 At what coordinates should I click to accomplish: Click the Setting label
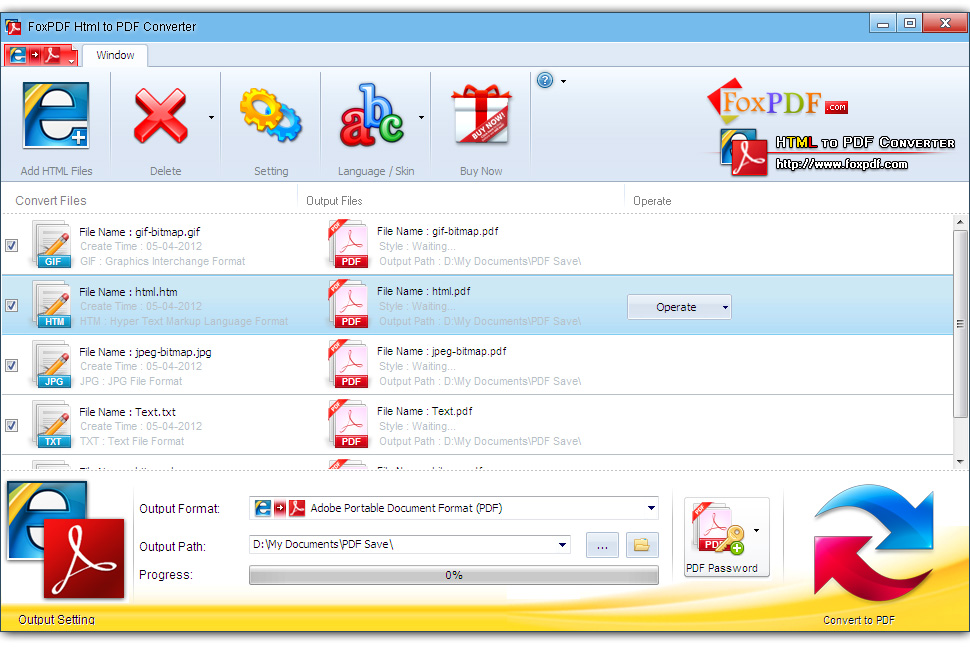coord(271,171)
